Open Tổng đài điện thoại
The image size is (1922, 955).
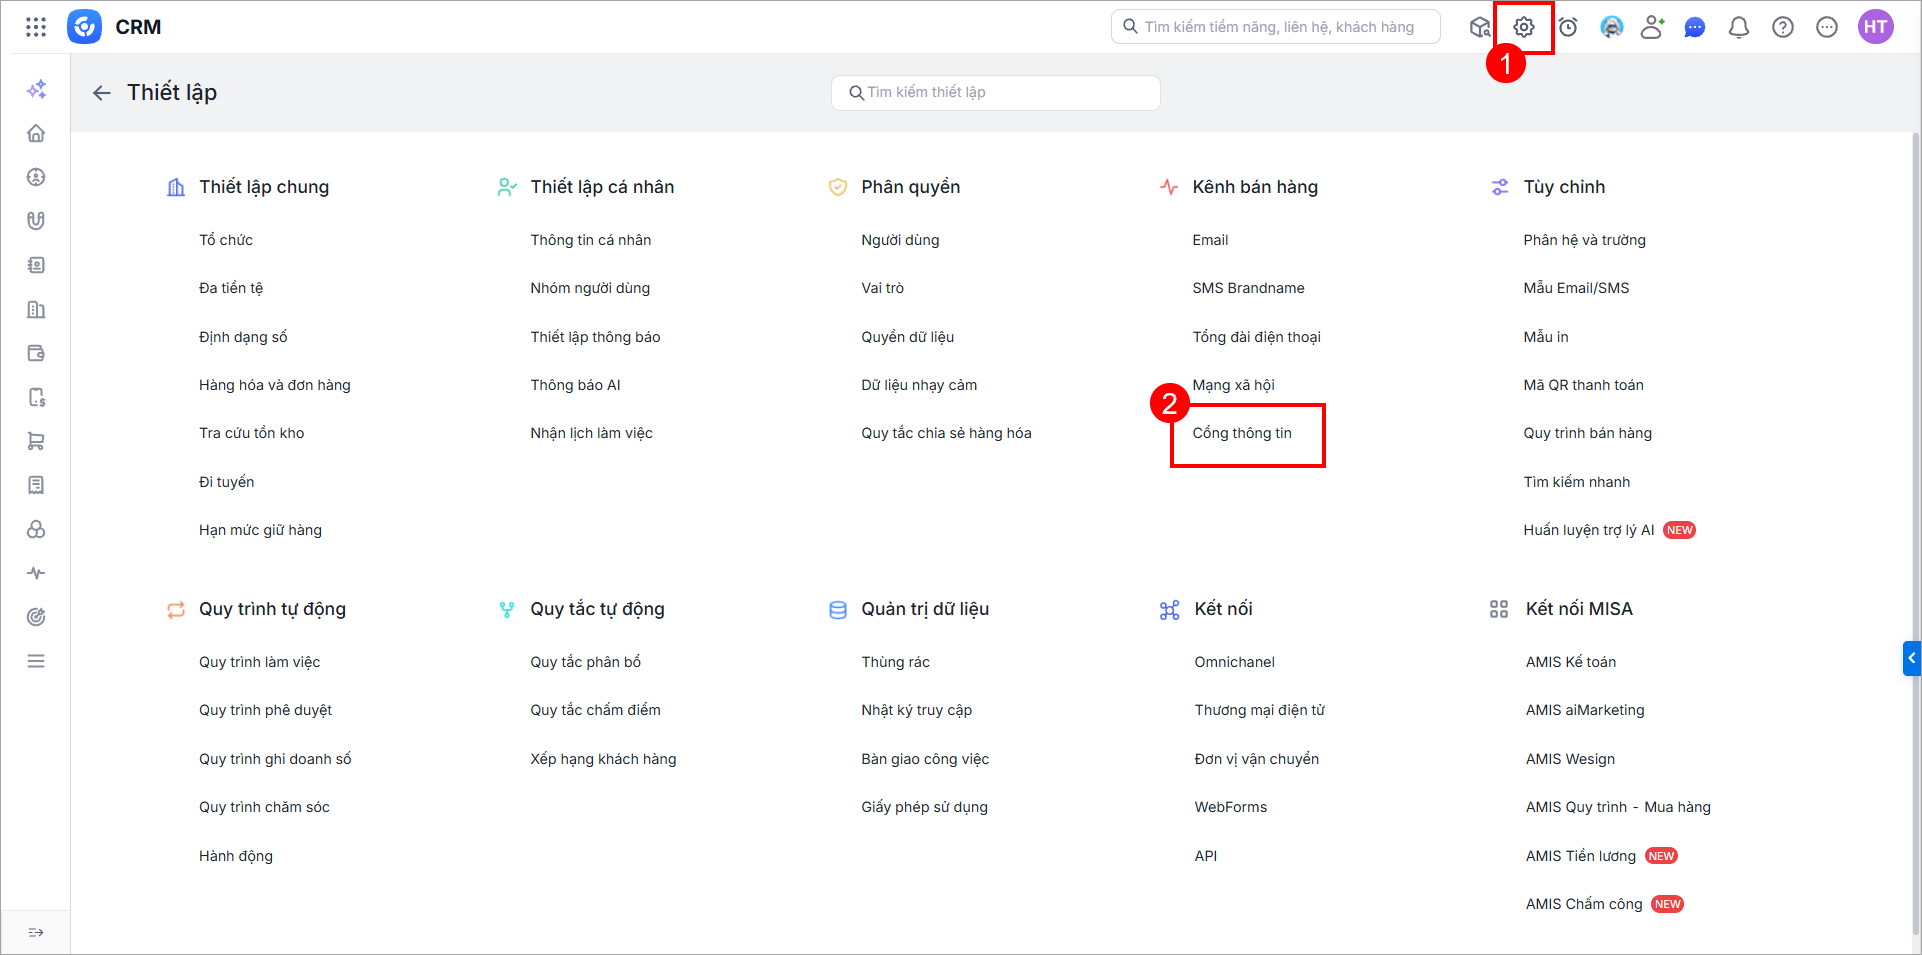[1256, 337]
